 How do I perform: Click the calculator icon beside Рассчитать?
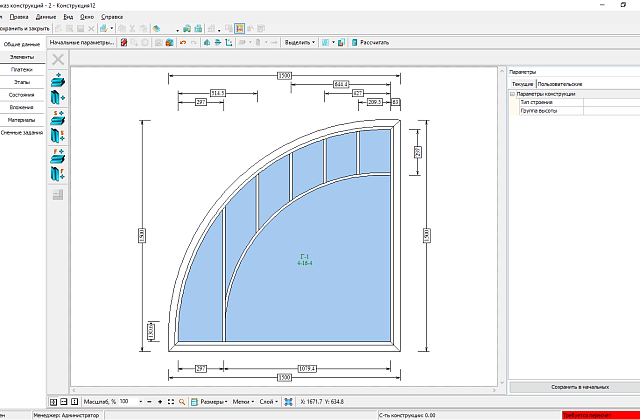pos(355,42)
